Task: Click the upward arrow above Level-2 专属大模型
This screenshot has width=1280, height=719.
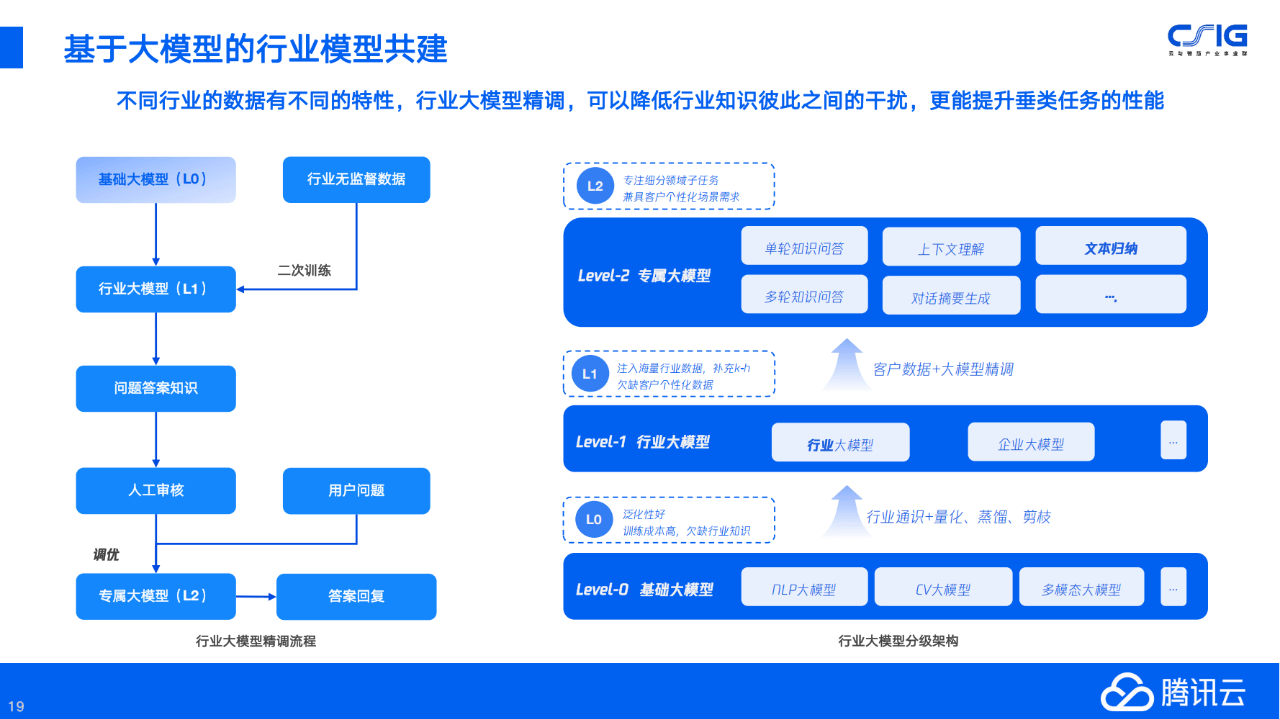Action: [x=846, y=358]
